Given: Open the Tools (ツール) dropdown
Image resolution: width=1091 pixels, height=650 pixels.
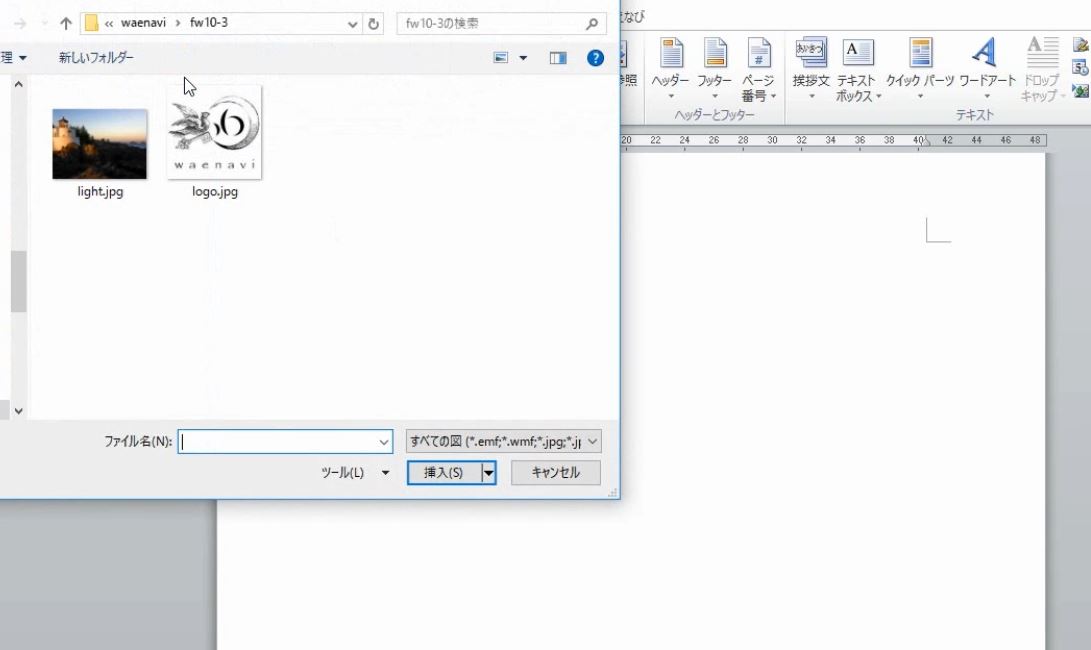Looking at the screenshot, I should tap(355, 473).
